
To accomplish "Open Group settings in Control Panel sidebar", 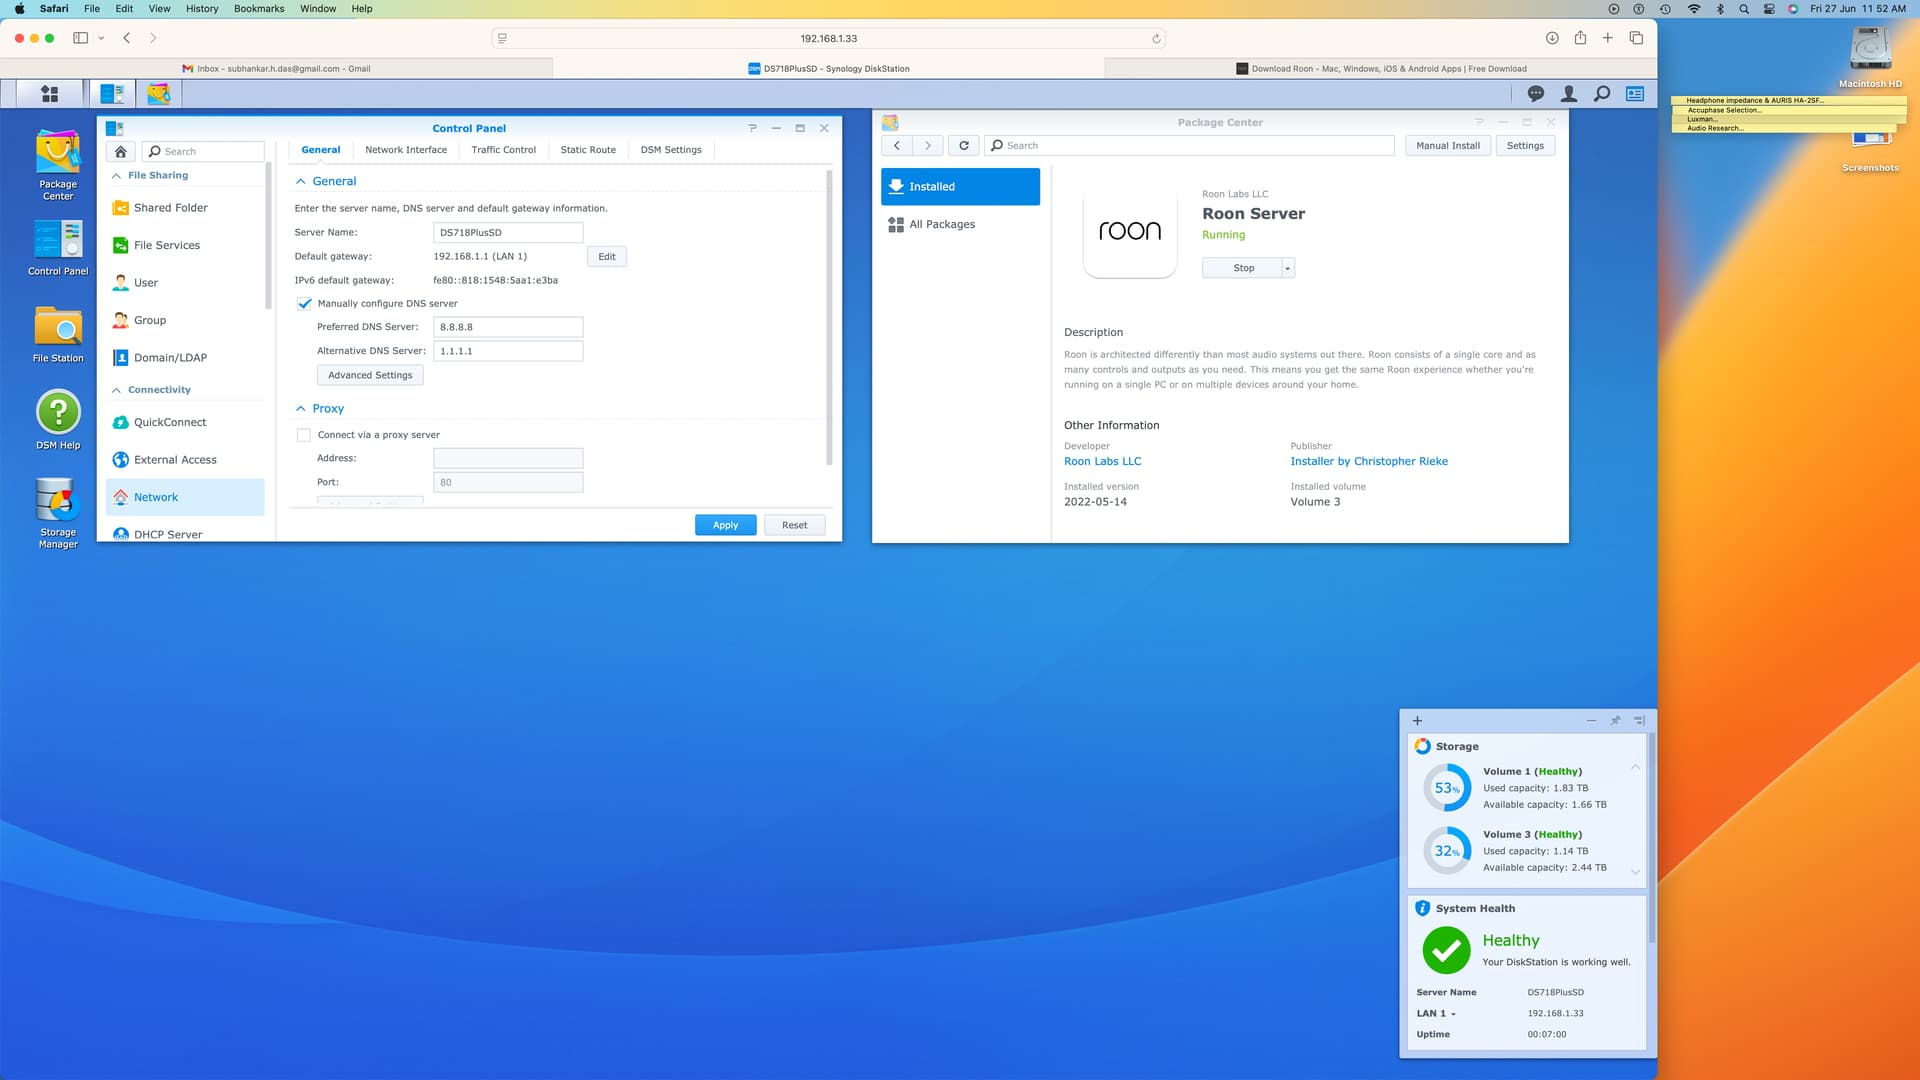I will tap(185, 320).
